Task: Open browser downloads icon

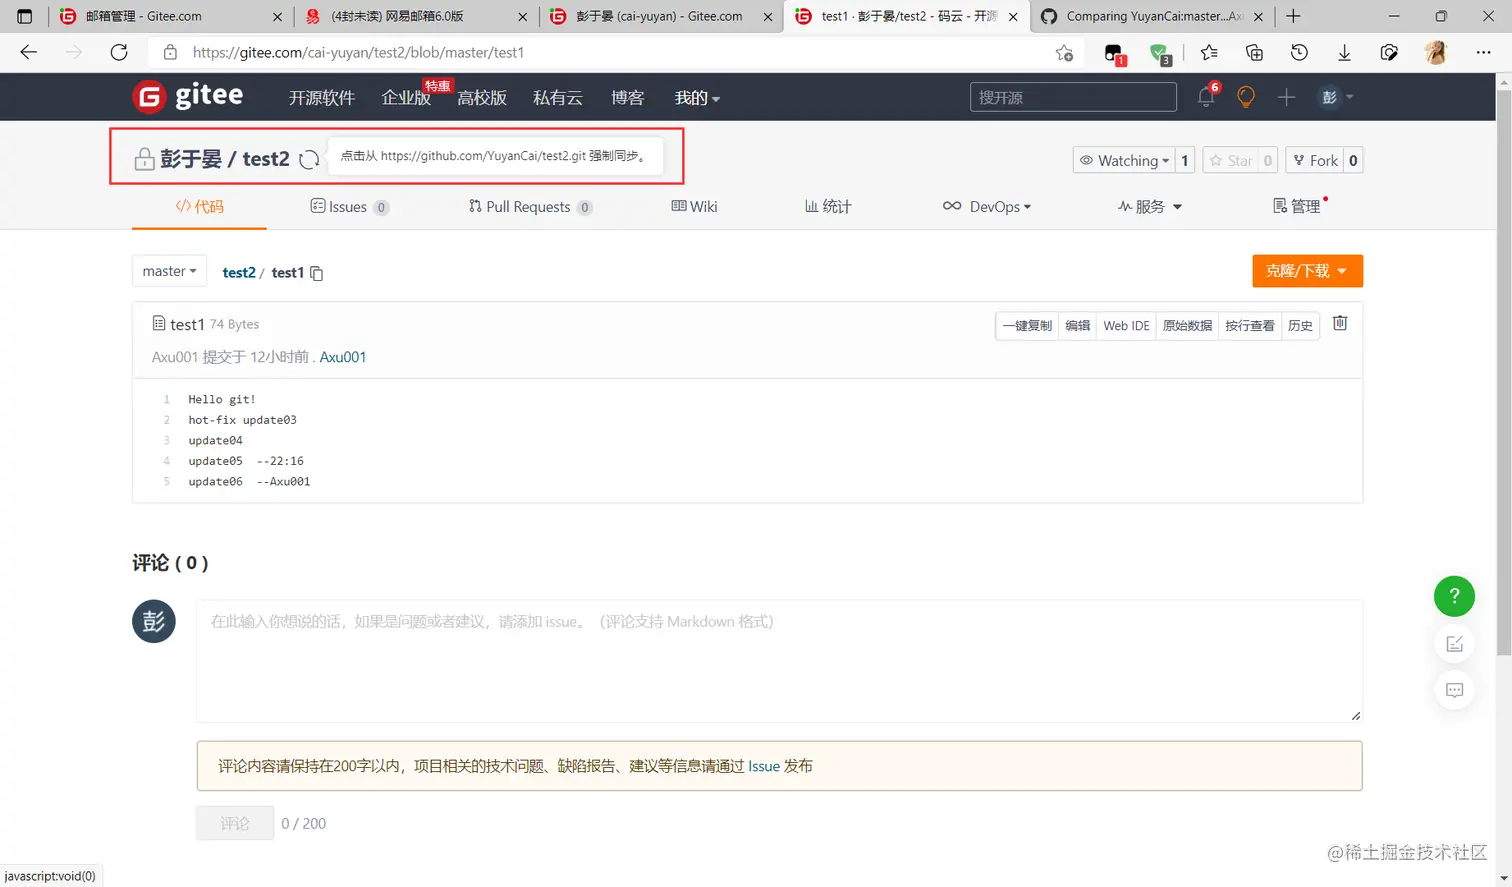Action: point(1344,53)
